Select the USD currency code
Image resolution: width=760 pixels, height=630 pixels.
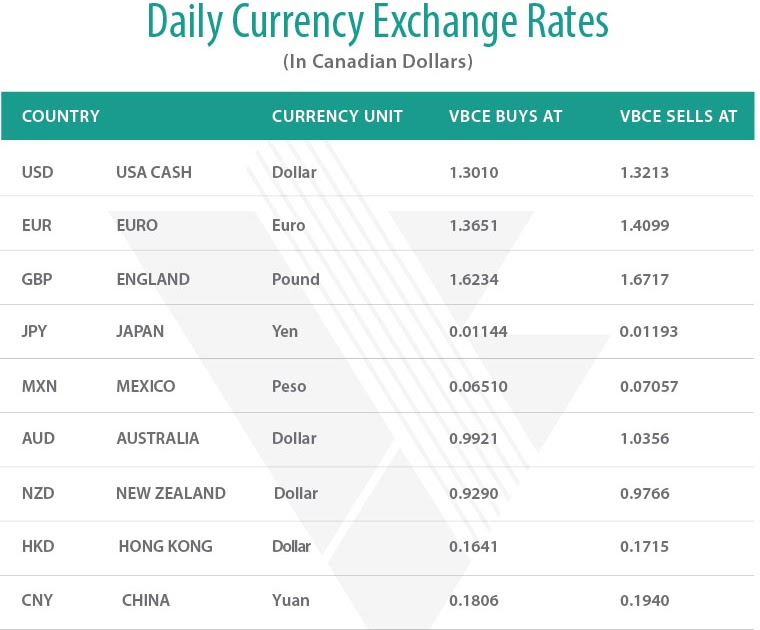[37, 172]
